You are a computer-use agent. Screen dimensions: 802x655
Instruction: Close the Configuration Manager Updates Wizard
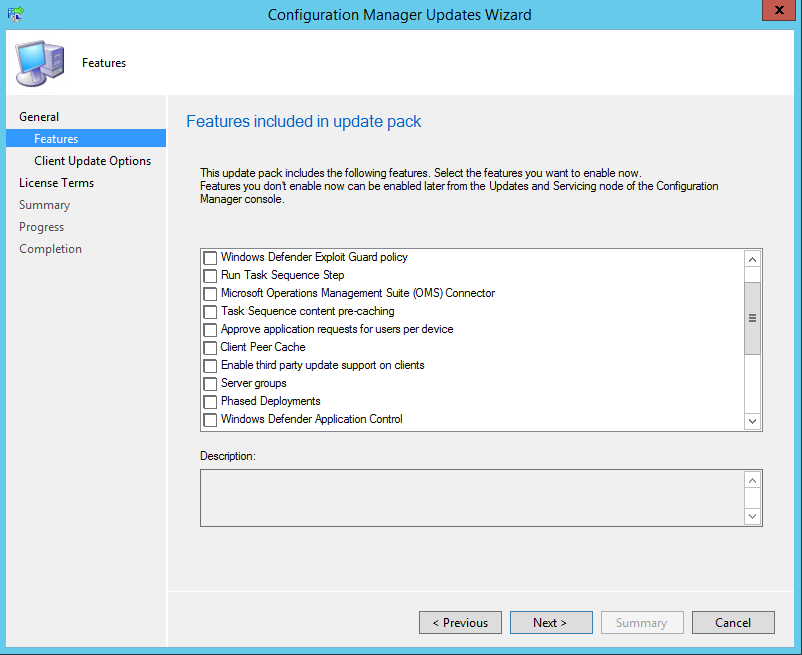pyautogui.click(x=779, y=10)
